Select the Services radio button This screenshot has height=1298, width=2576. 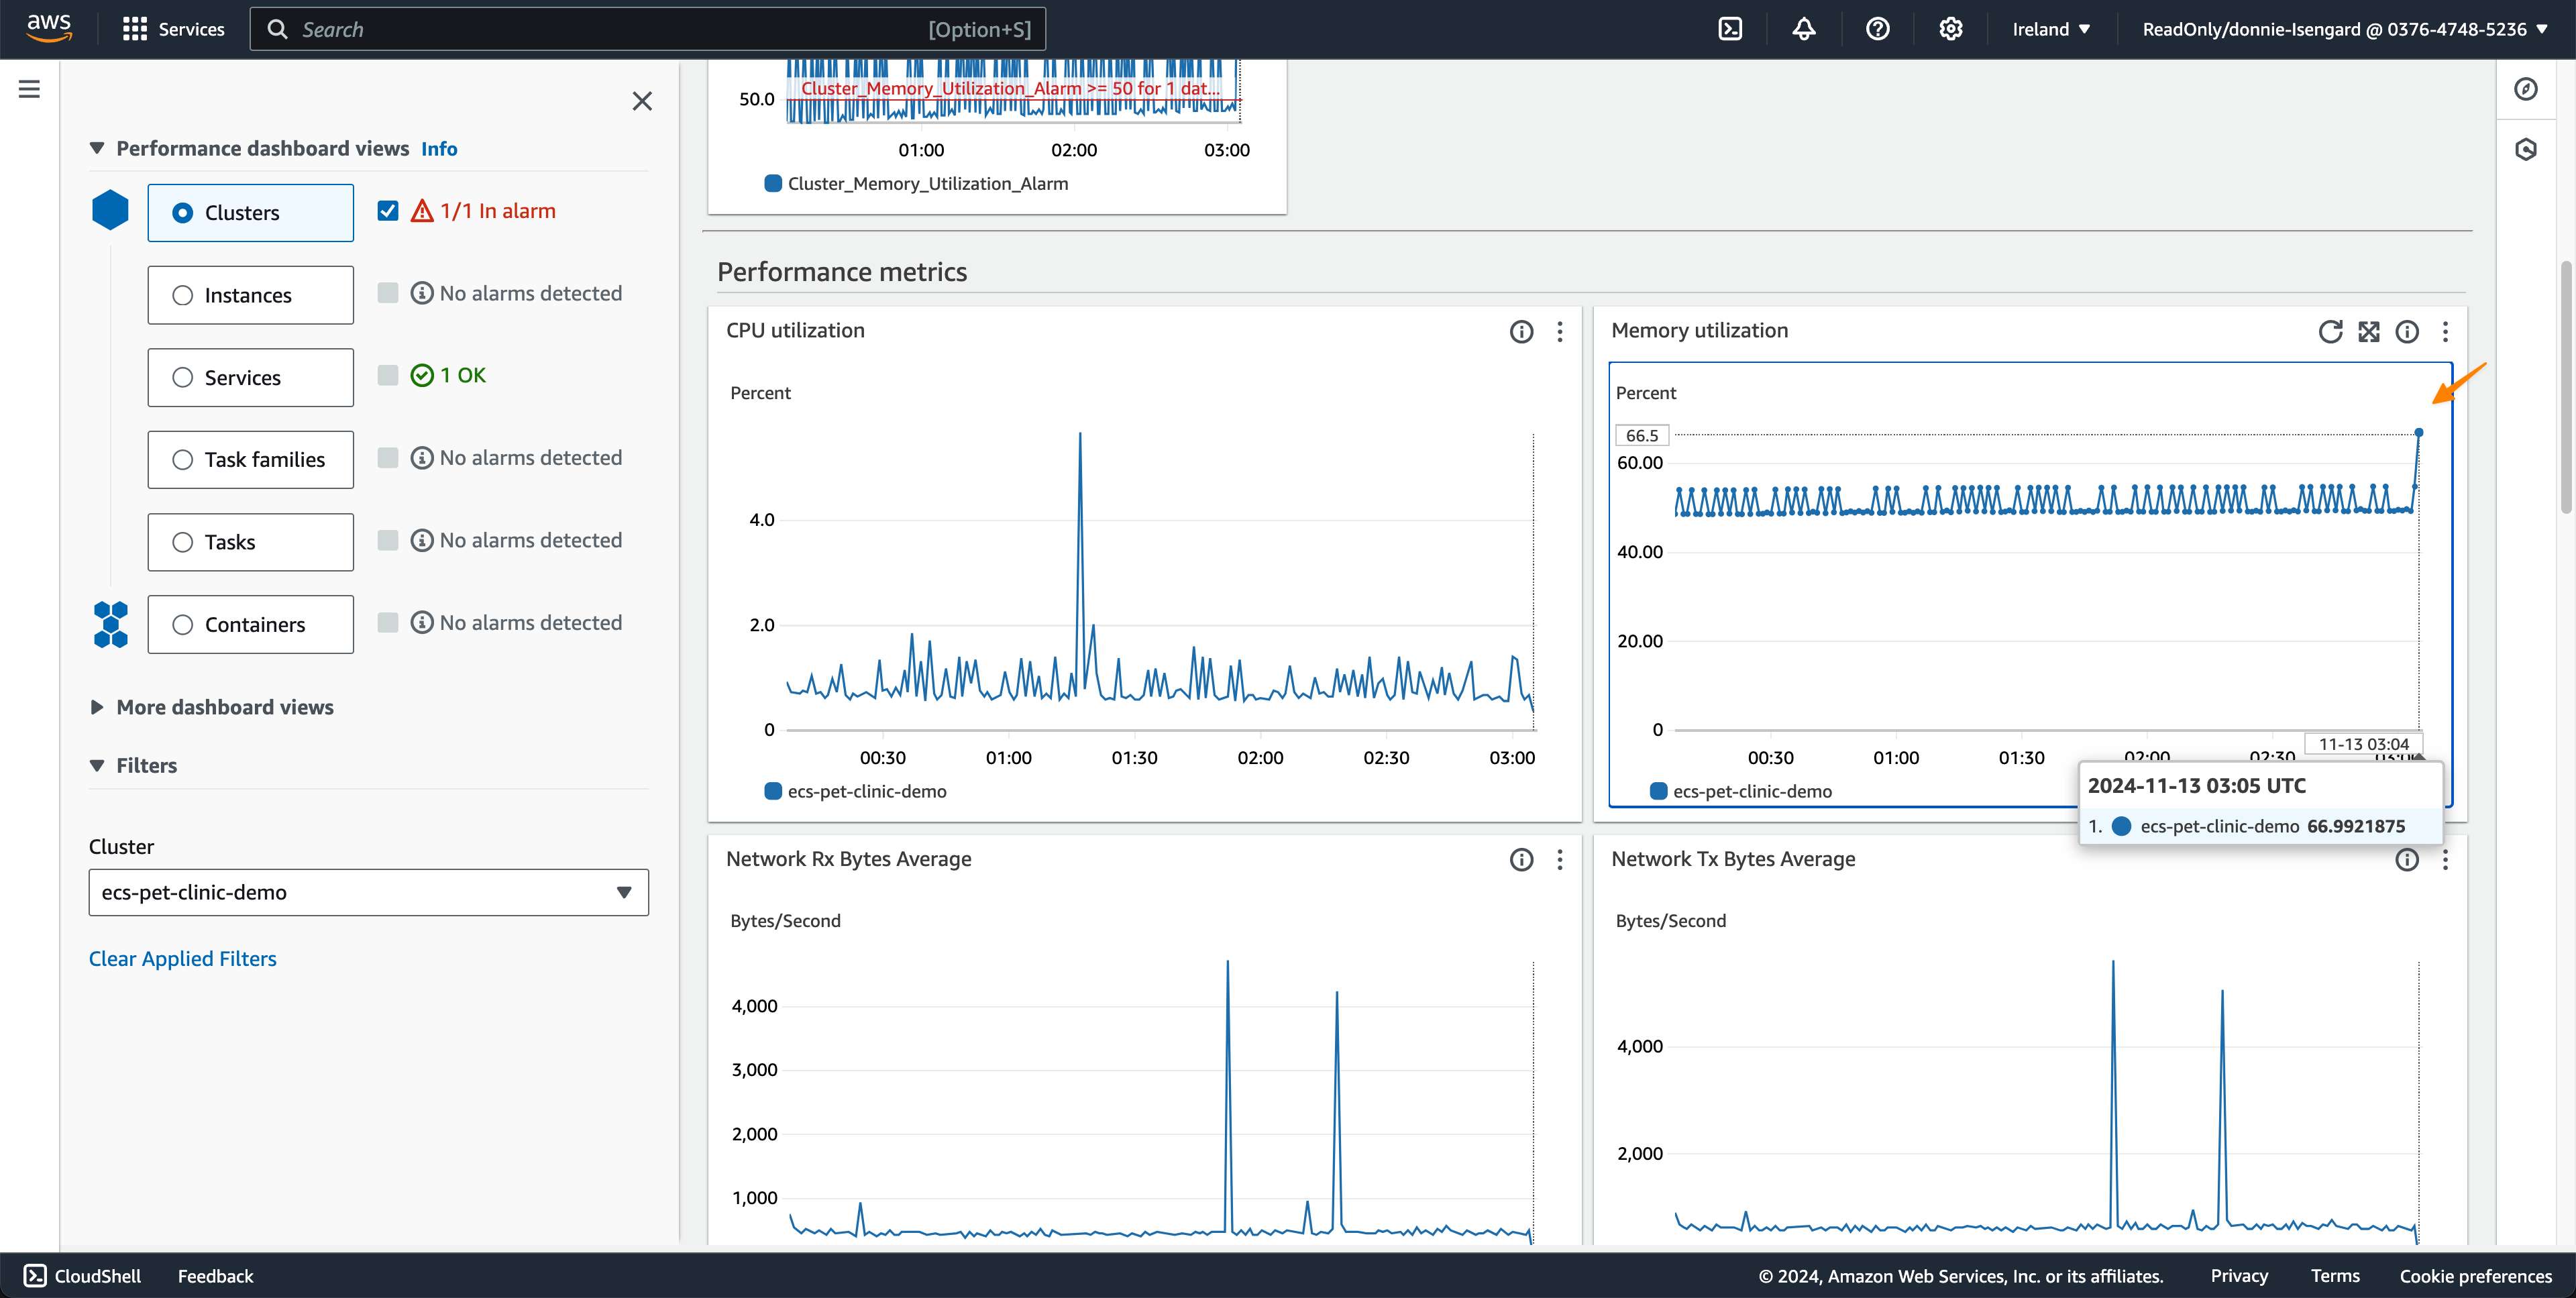click(x=182, y=377)
